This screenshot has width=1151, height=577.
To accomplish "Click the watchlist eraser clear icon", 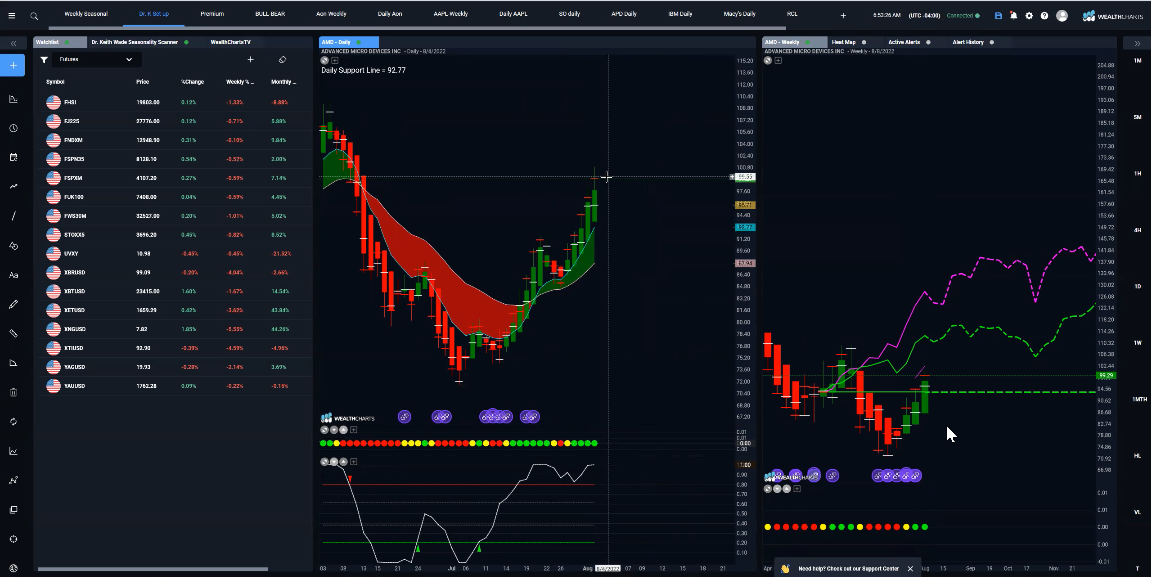I will coord(283,59).
